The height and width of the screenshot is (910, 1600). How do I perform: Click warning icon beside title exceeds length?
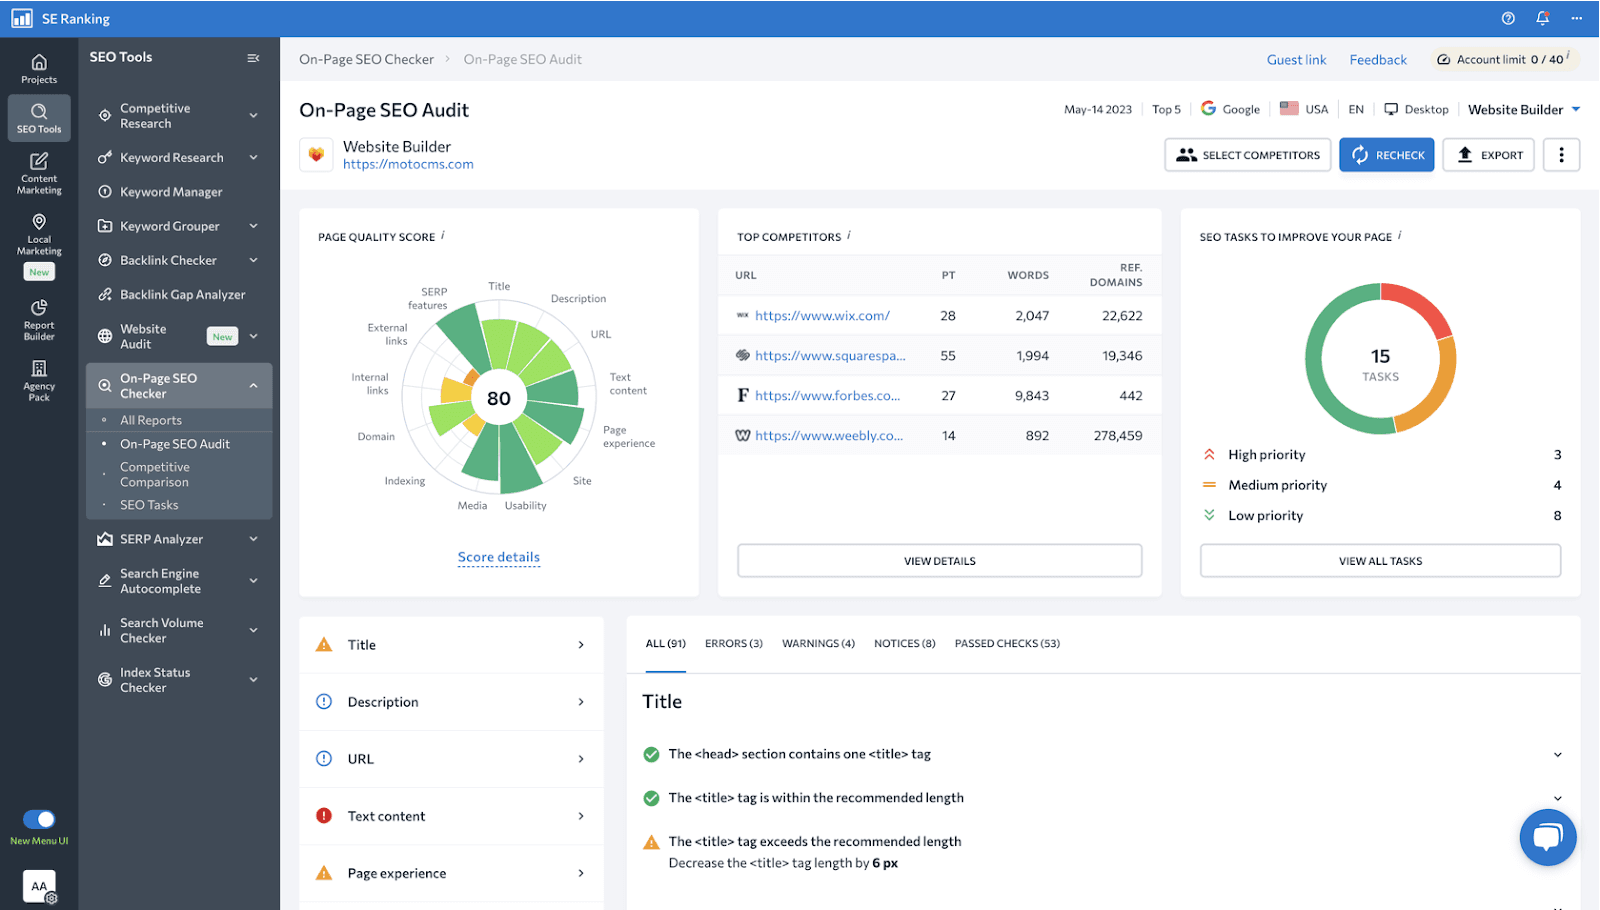(651, 842)
